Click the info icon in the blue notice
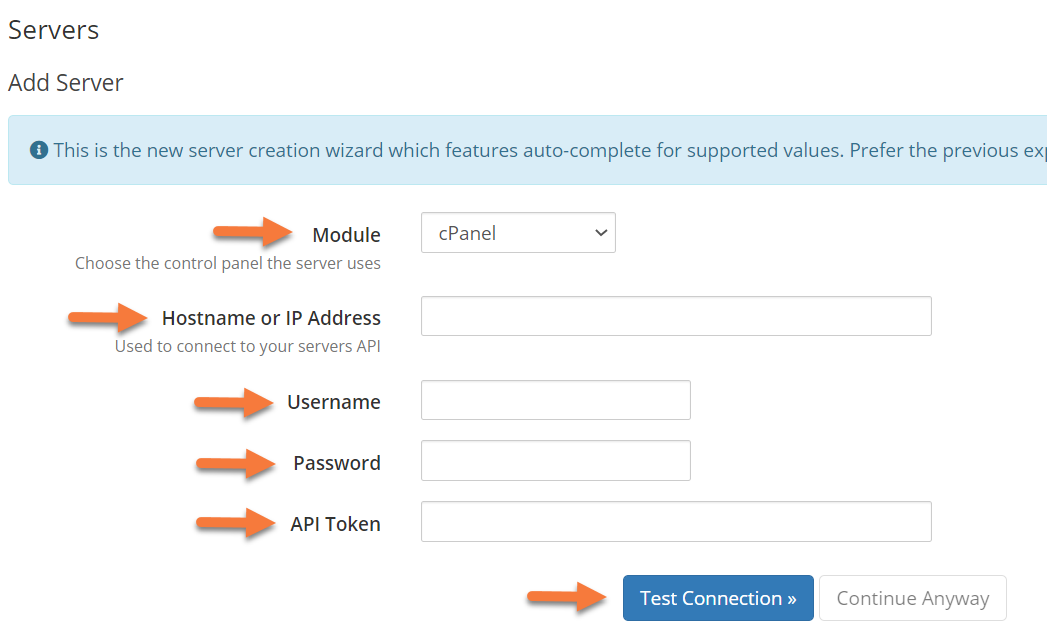 (x=39, y=151)
